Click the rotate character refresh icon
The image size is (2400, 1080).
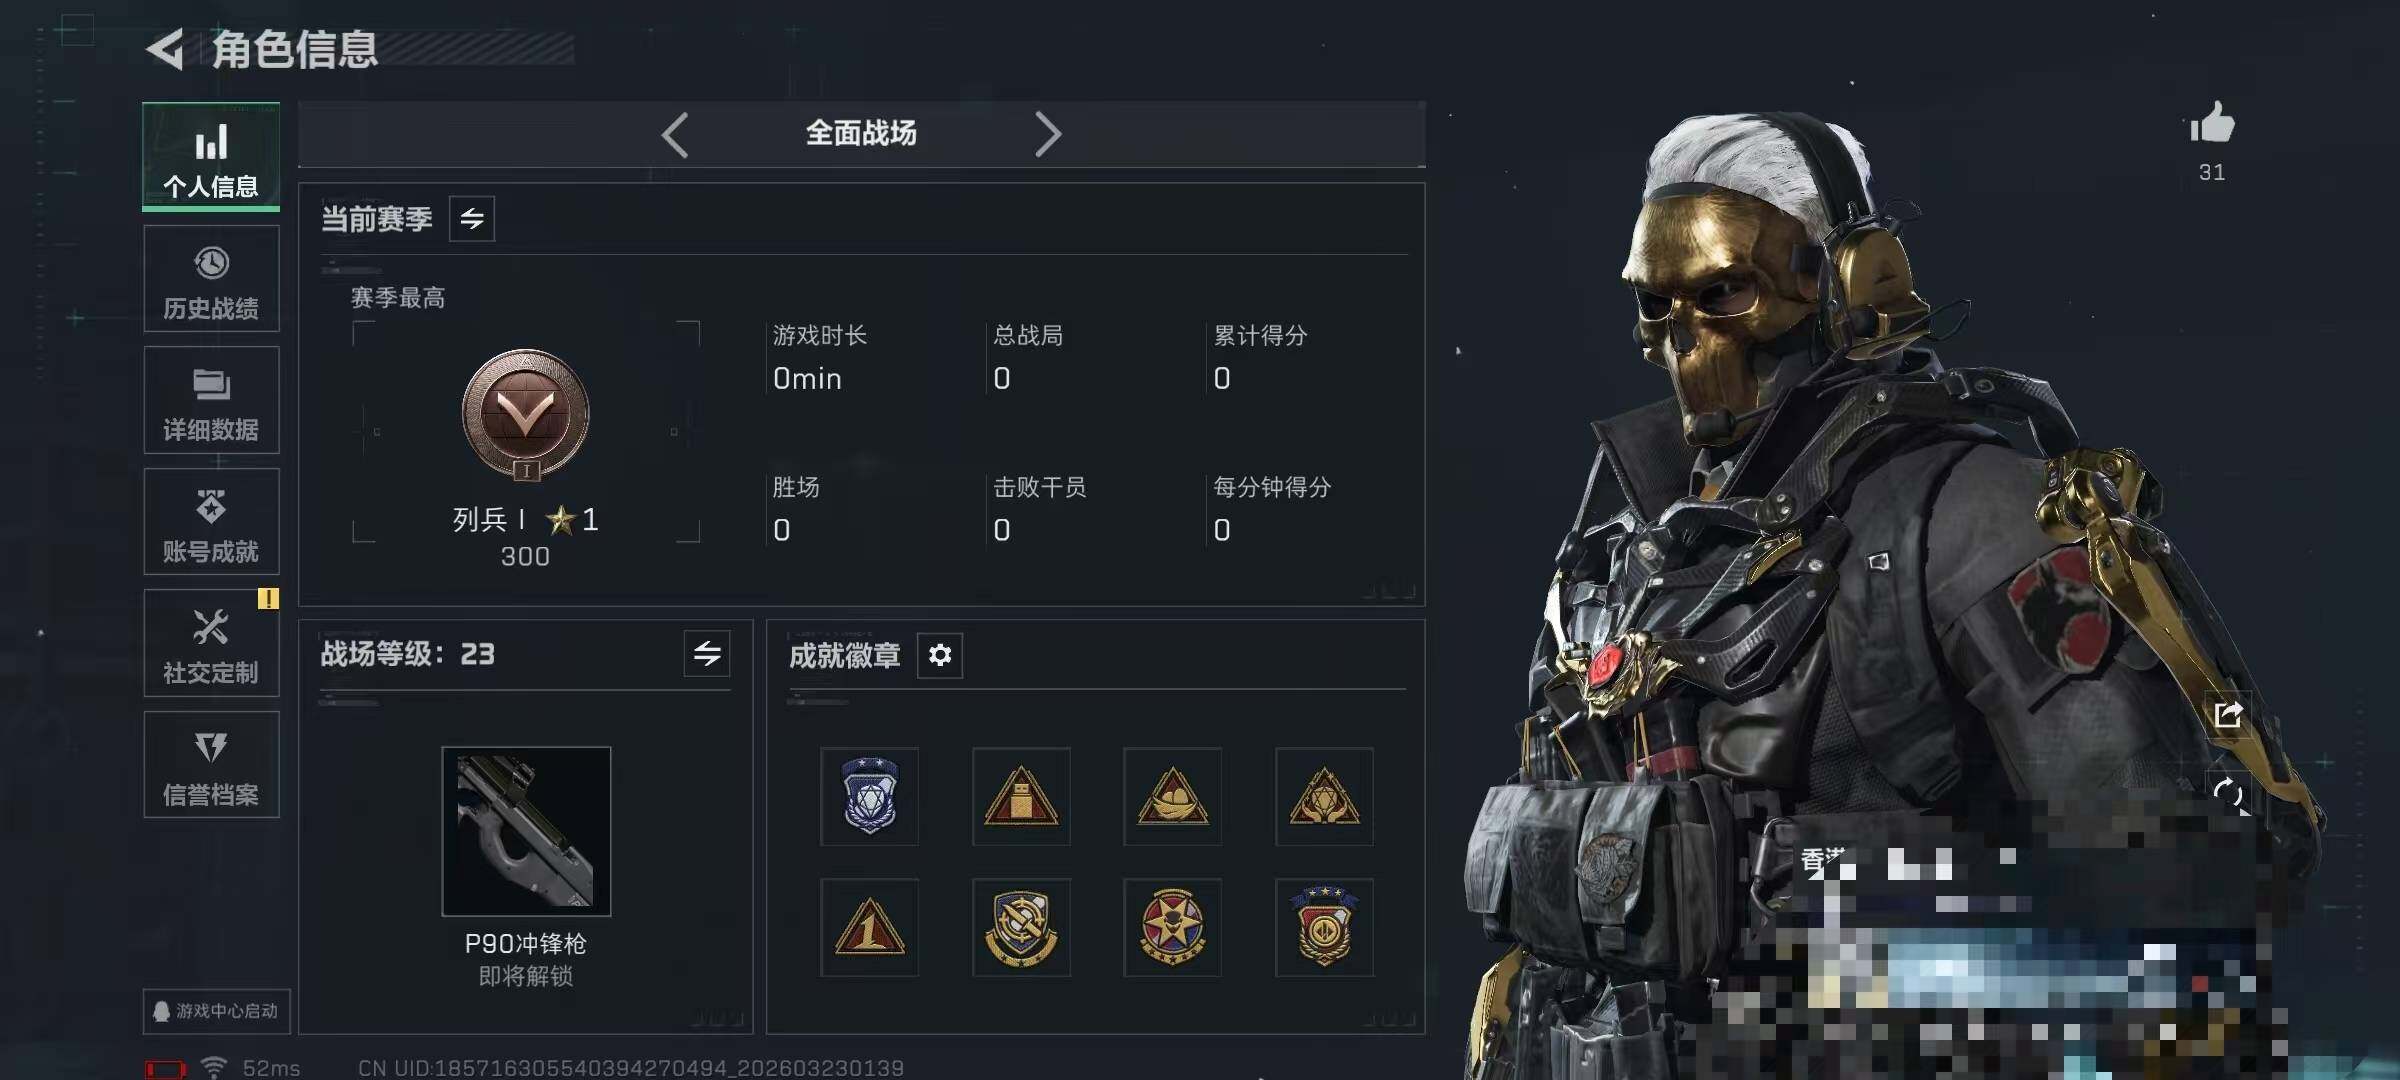(2228, 794)
